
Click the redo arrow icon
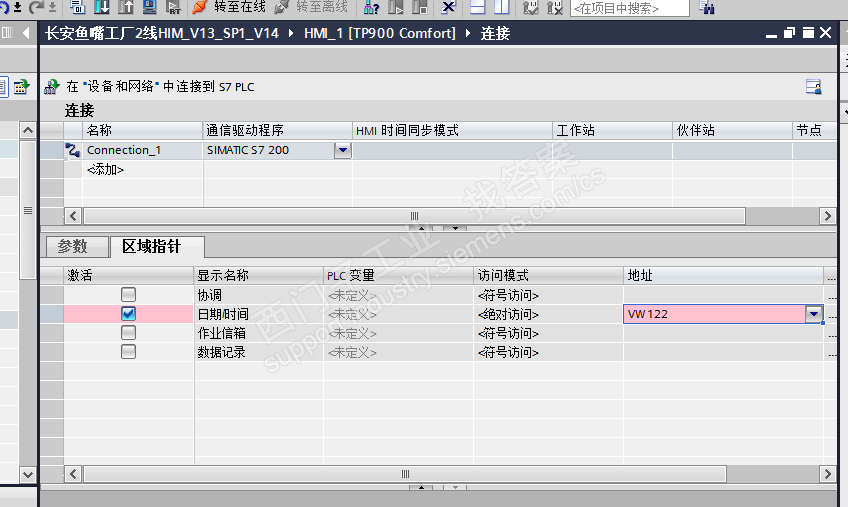[36, 7]
